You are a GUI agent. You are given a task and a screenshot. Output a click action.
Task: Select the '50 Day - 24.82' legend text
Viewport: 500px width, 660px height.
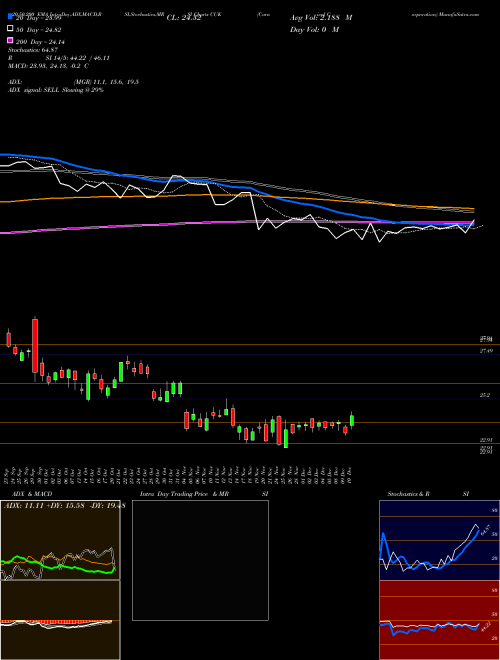coord(39,30)
